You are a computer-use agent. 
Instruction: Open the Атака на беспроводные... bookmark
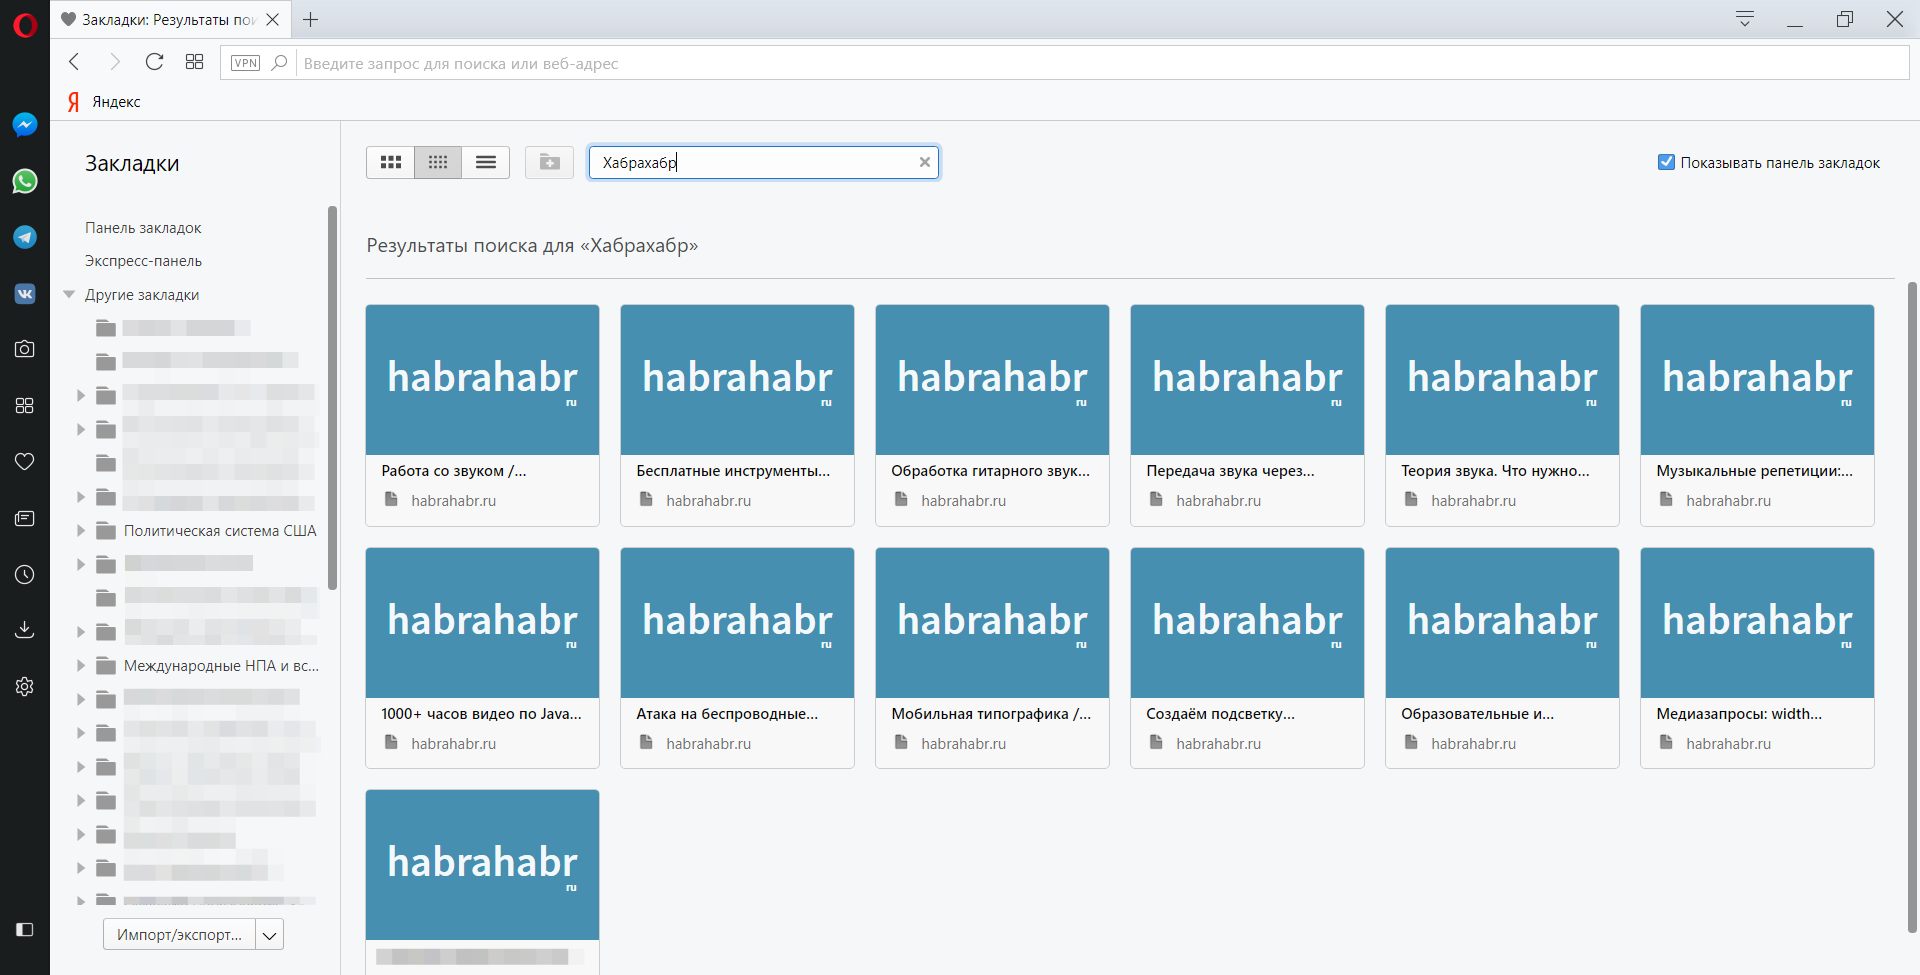pyautogui.click(x=737, y=658)
